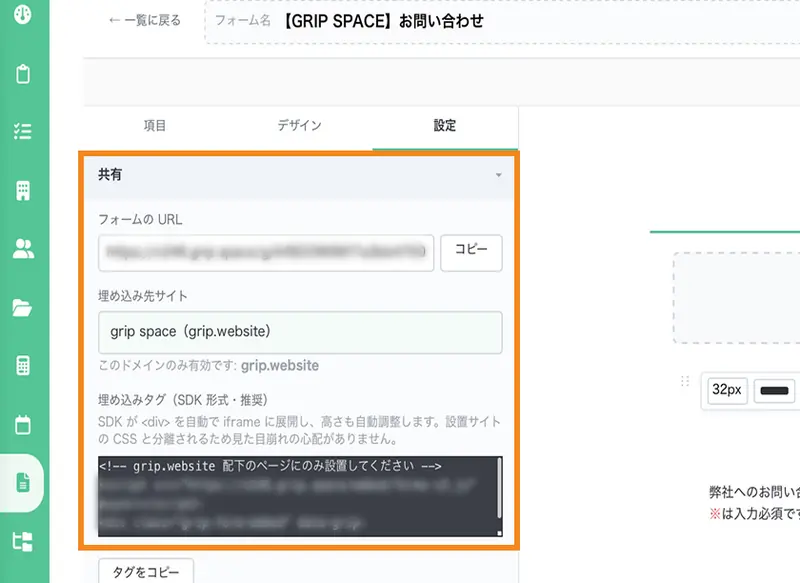Open the sitemap tree icon in sidebar

(23, 541)
